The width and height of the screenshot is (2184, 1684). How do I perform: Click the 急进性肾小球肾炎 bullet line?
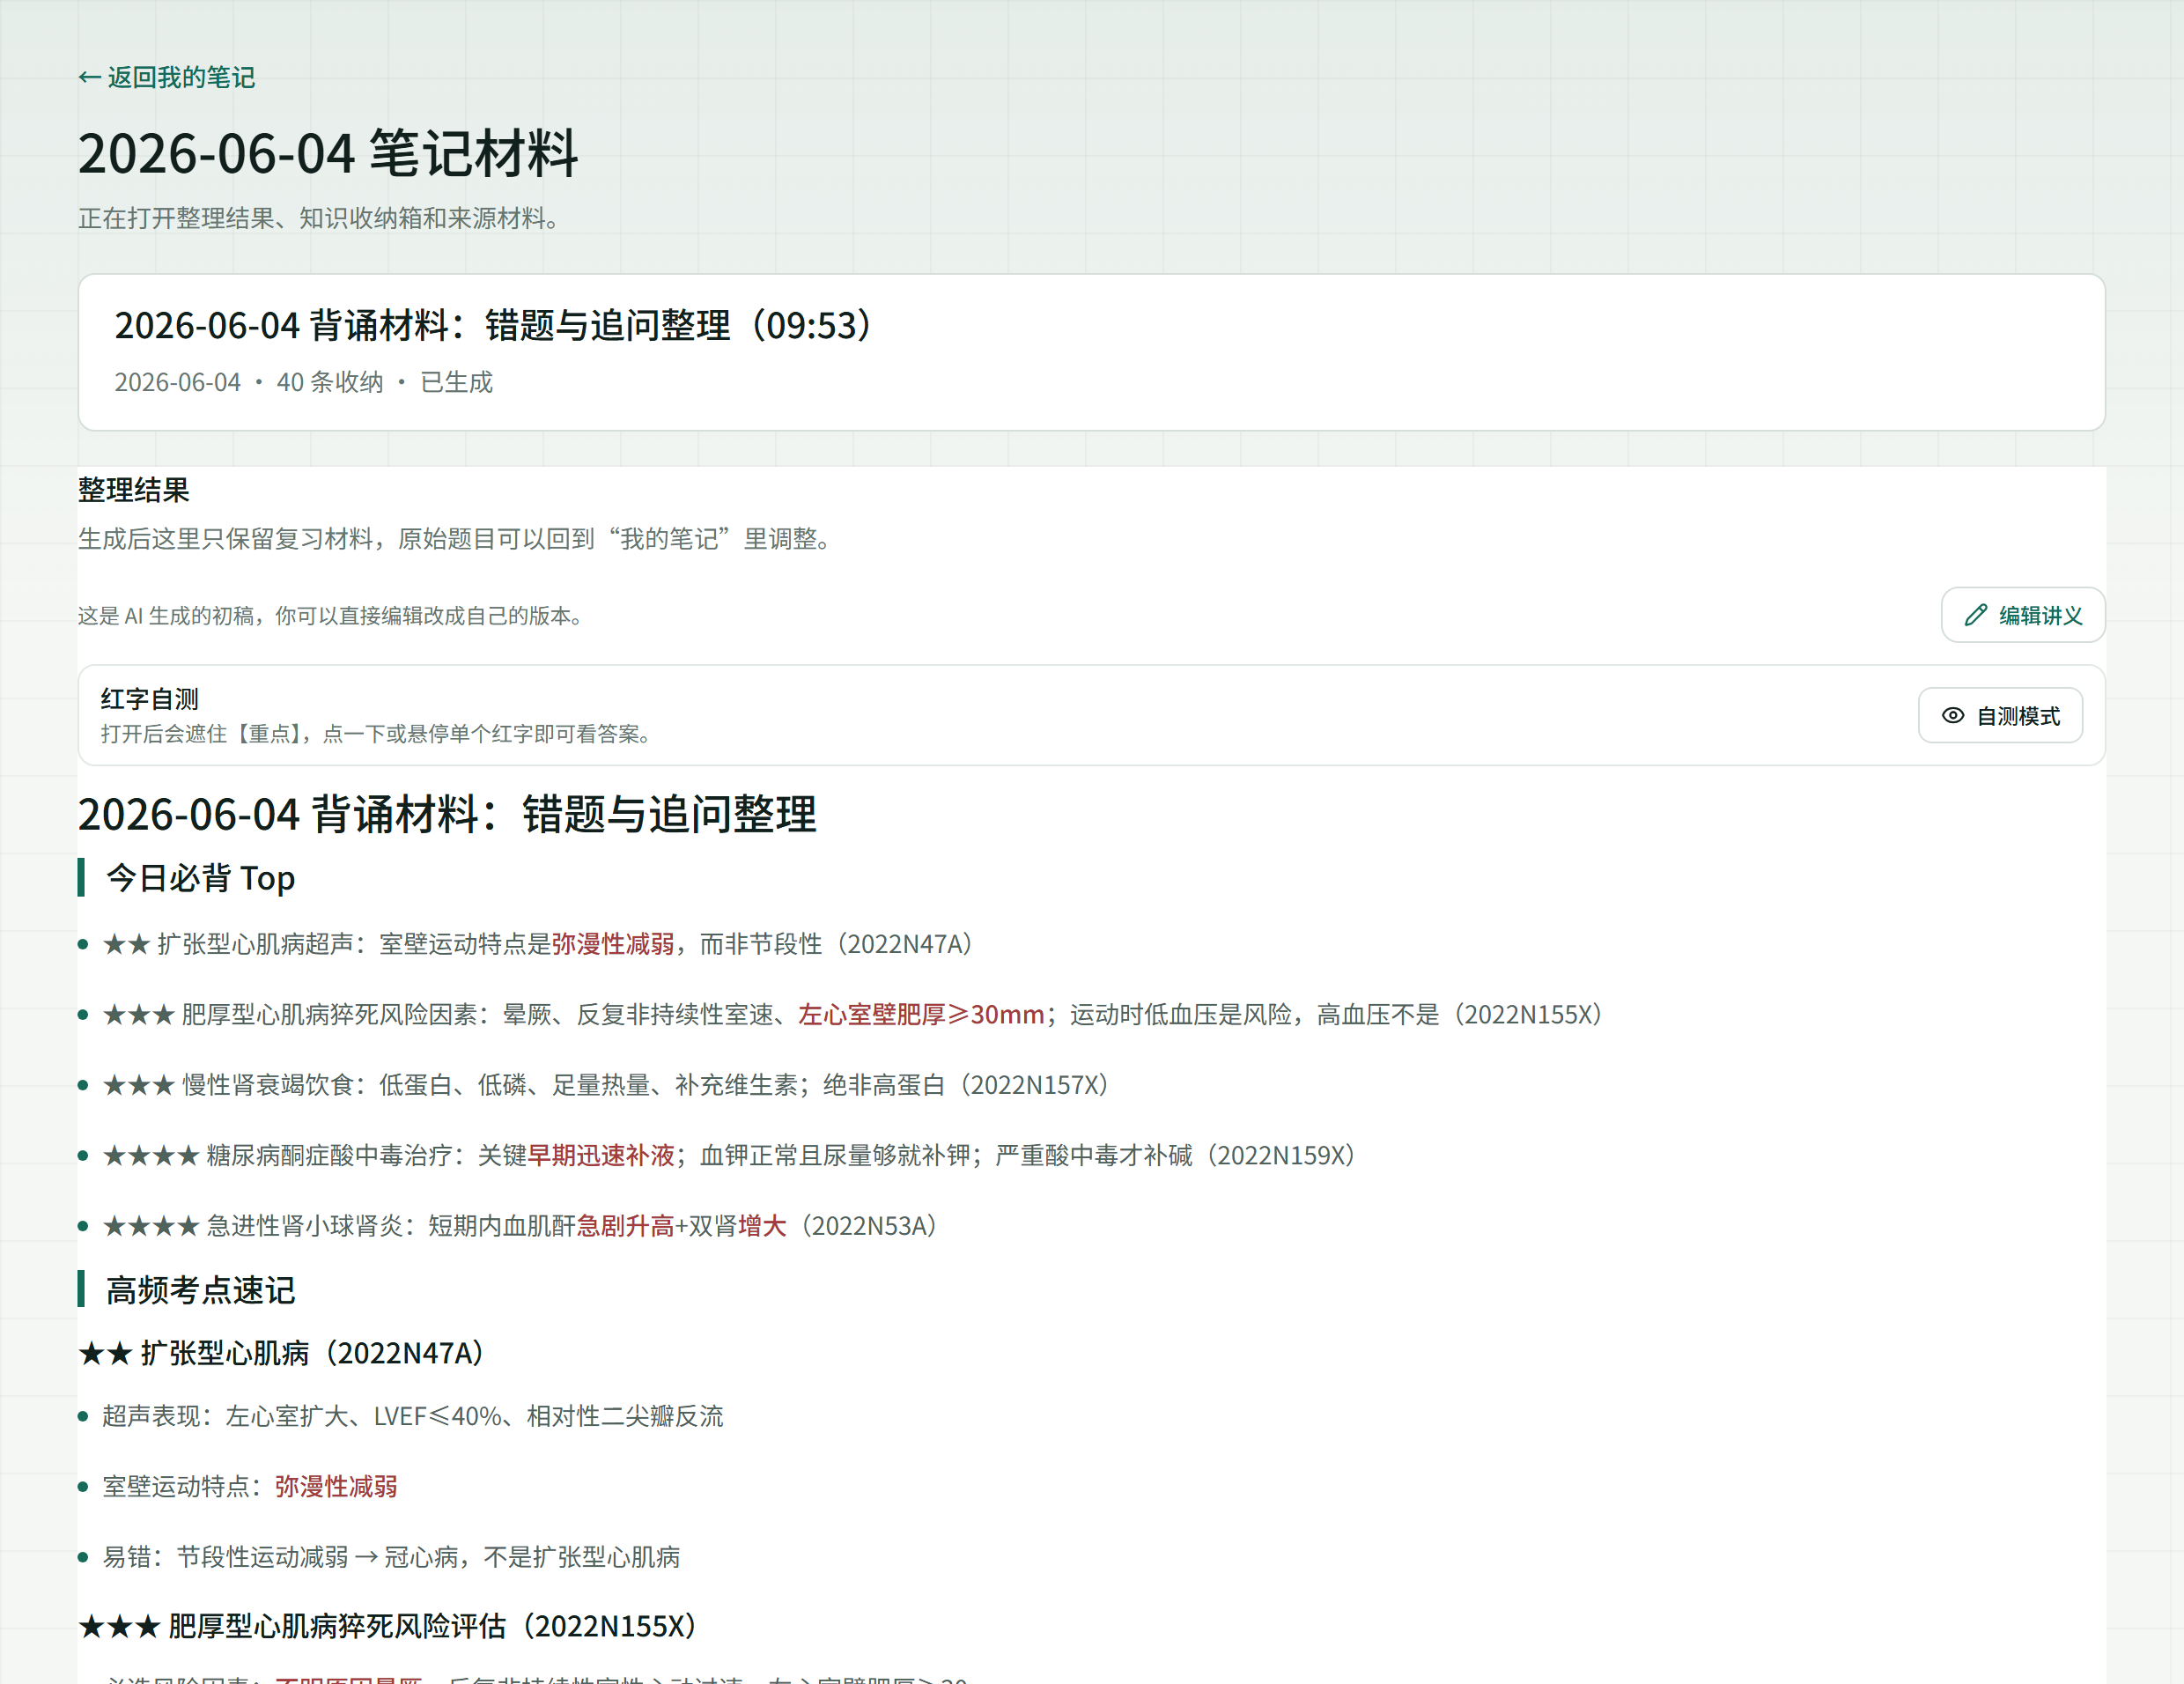(520, 1226)
